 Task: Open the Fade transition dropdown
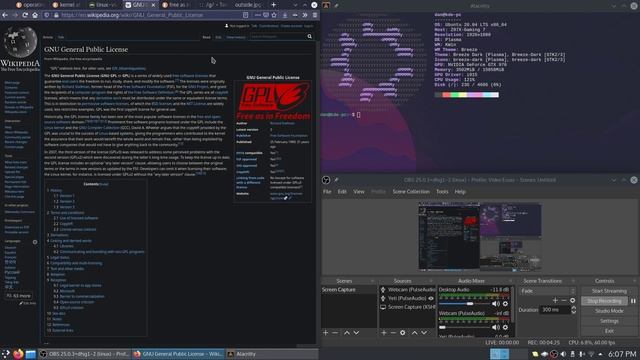(547, 291)
